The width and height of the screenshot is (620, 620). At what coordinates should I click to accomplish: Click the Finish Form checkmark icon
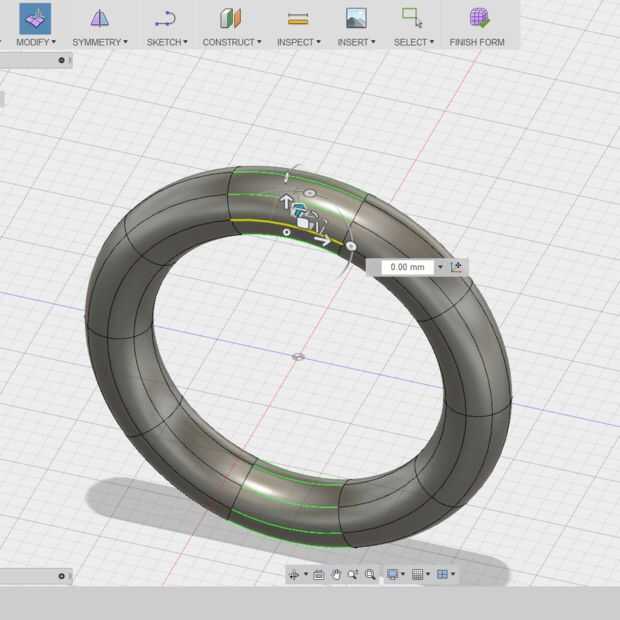479,18
